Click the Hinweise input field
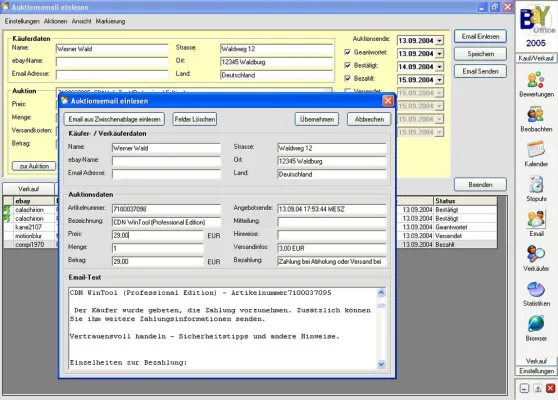Screen dimensions: 558x400 (332, 235)
